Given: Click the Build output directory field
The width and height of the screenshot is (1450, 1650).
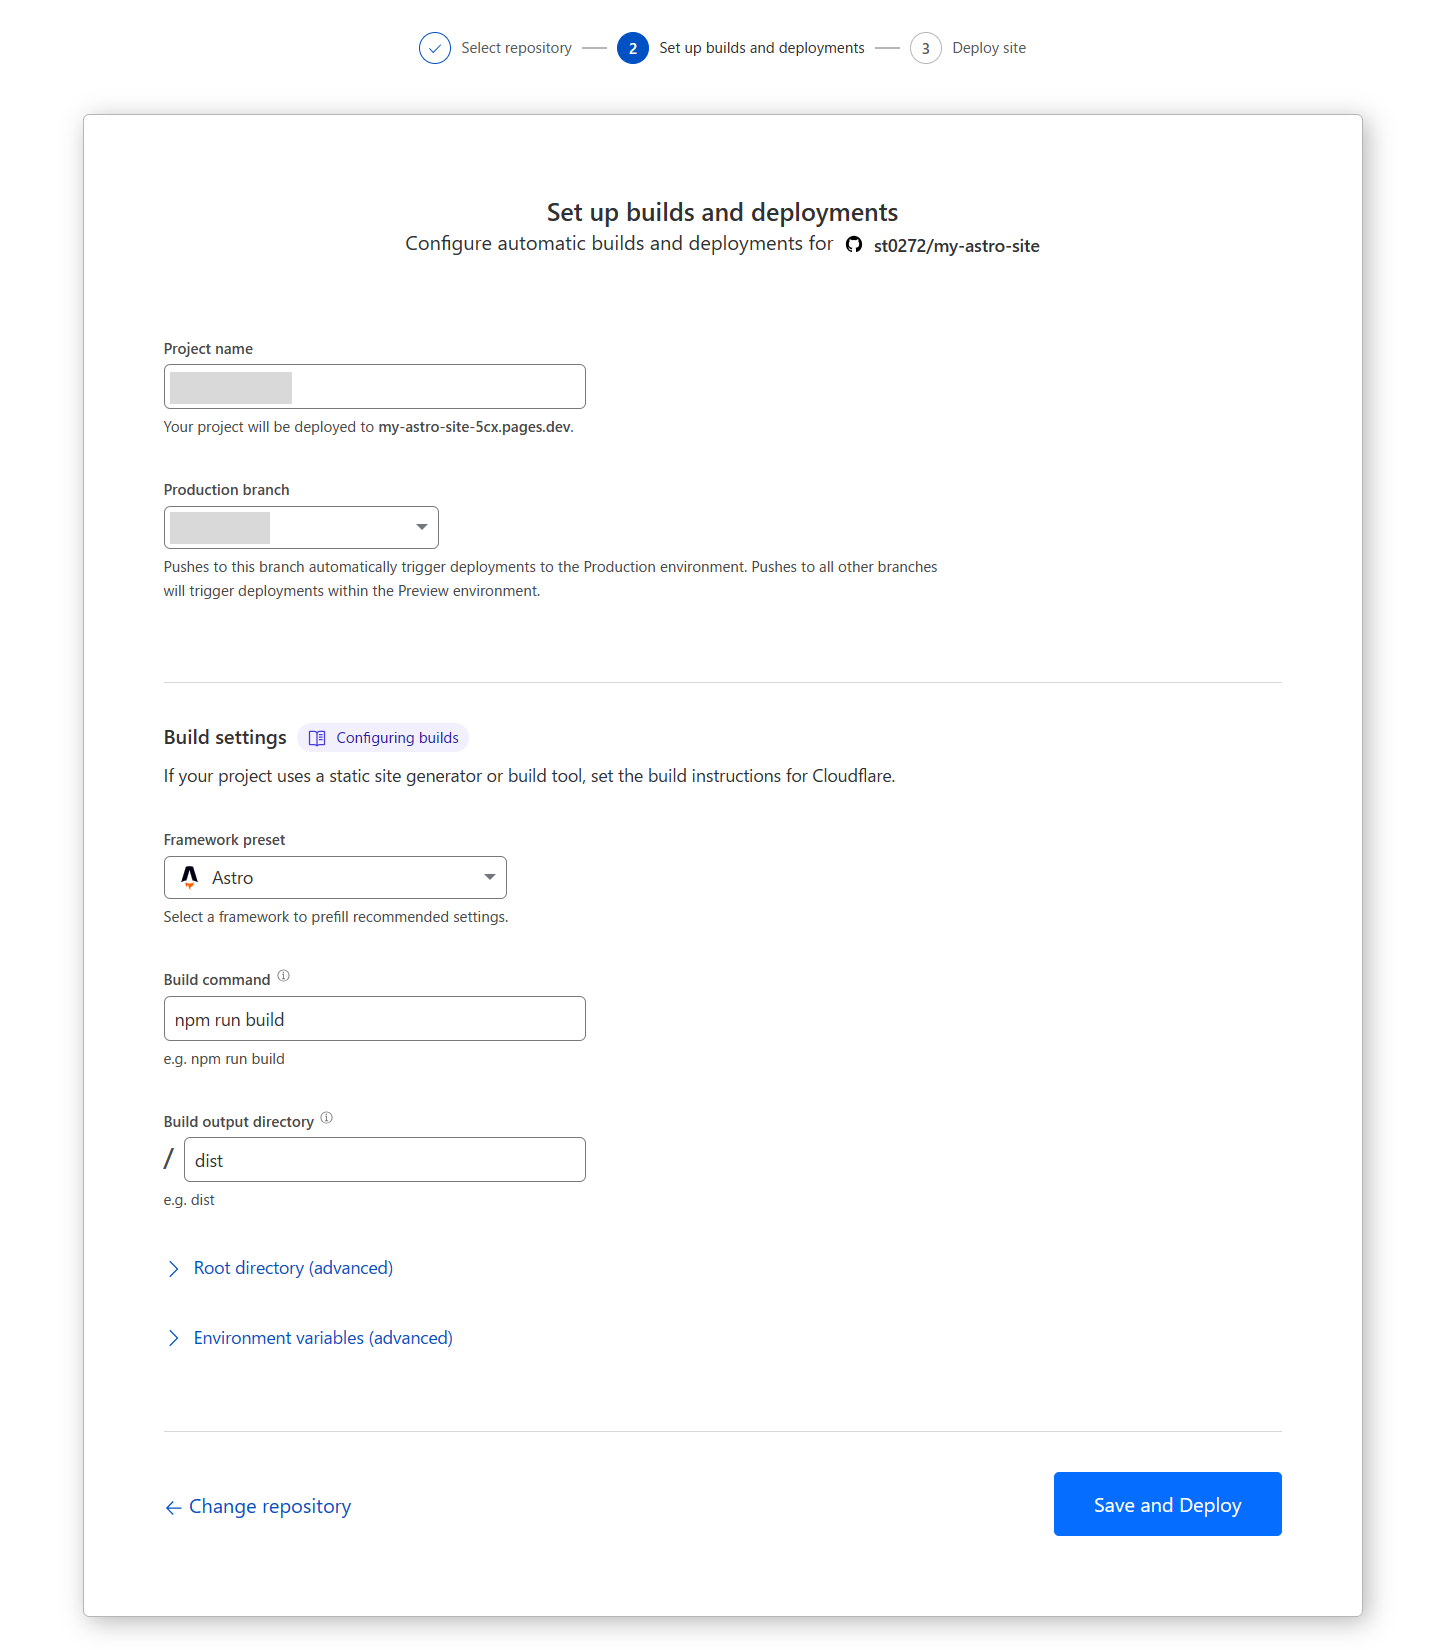Looking at the screenshot, I should (x=385, y=1159).
